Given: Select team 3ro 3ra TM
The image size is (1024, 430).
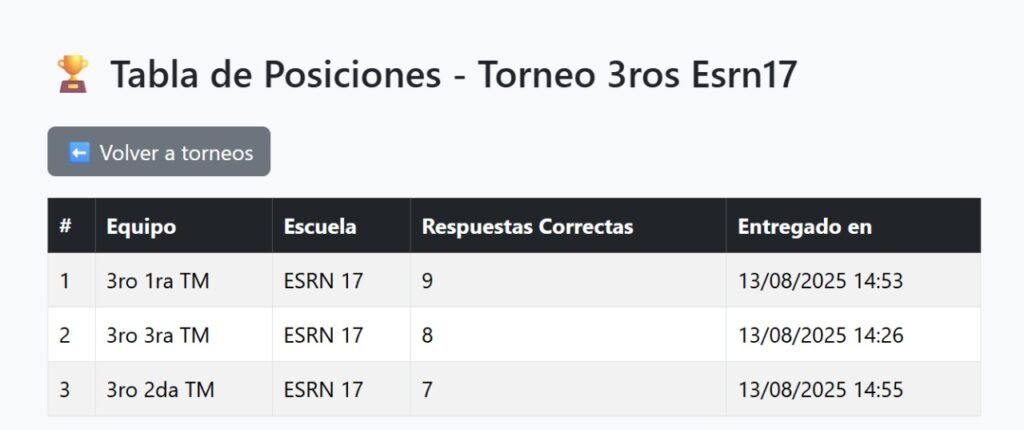Looking at the screenshot, I should (x=158, y=335).
